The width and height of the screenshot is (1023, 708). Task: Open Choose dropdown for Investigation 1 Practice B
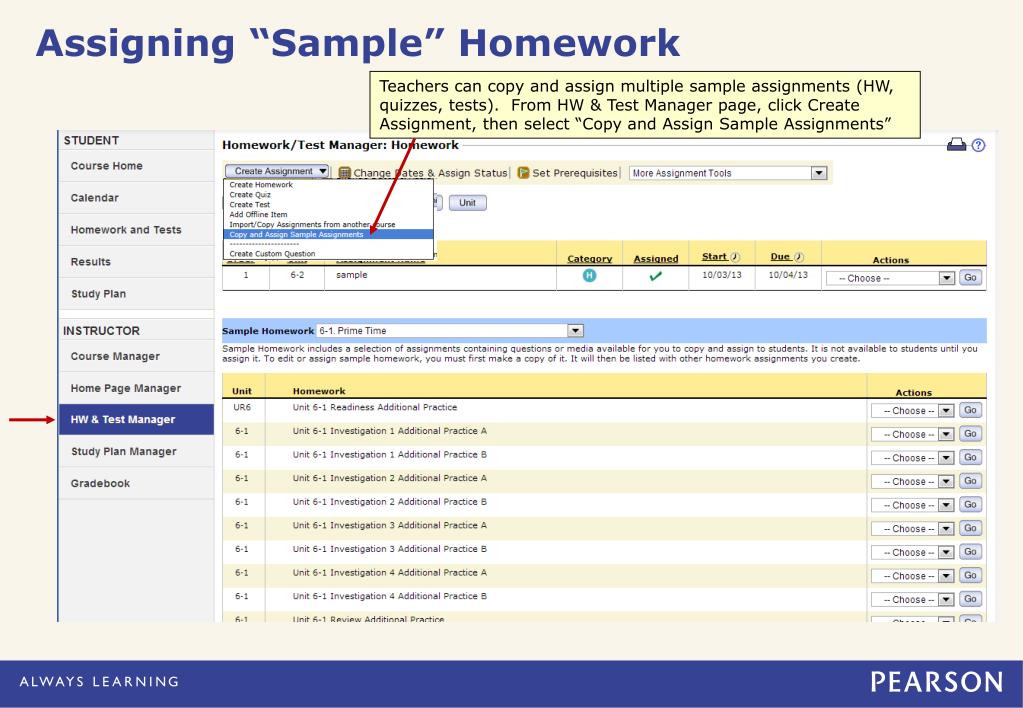(x=912, y=458)
